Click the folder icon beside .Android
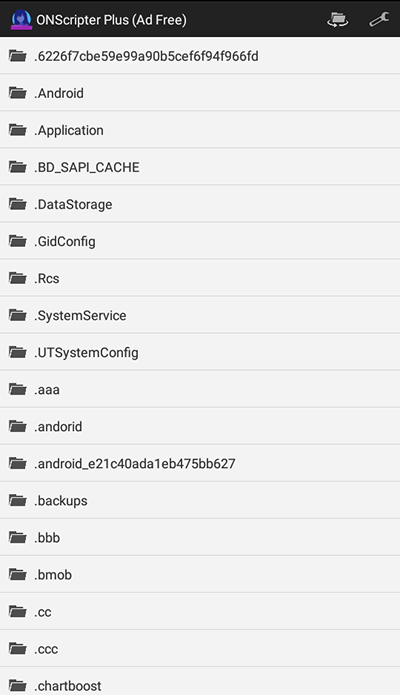This screenshot has height=695, width=400. coord(18,93)
